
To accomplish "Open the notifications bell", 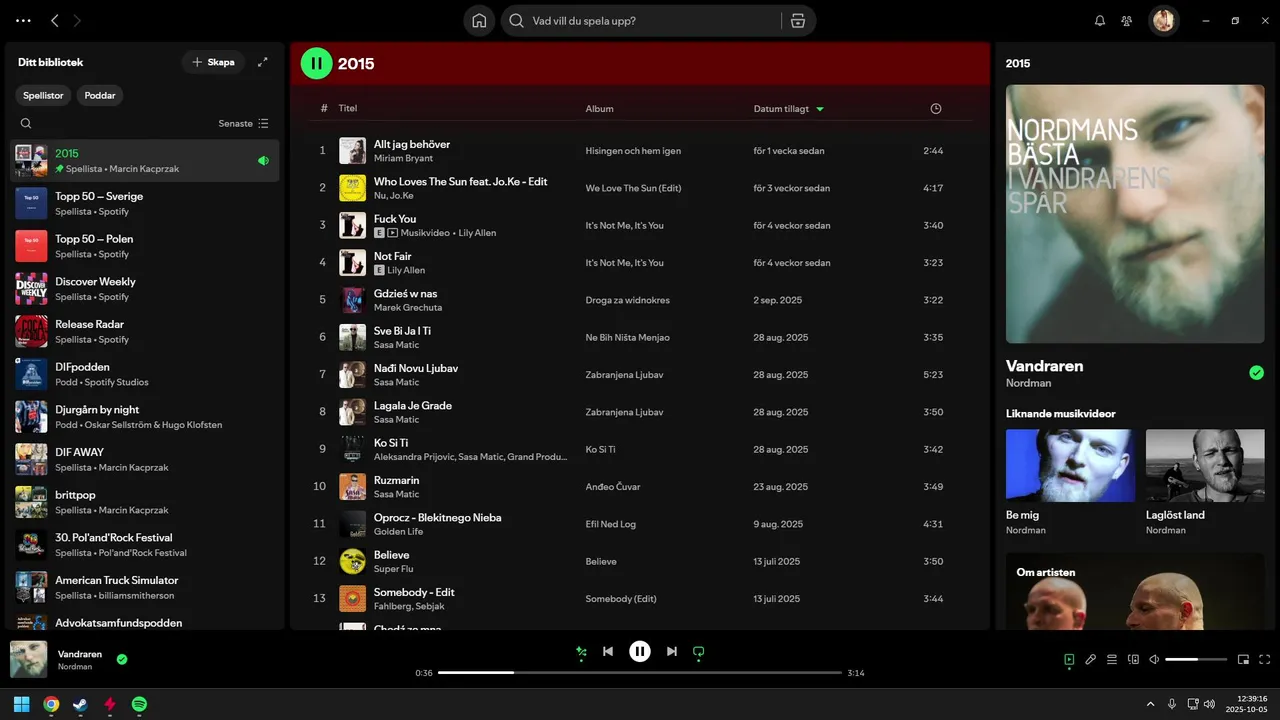I will pyautogui.click(x=1100, y=20).
